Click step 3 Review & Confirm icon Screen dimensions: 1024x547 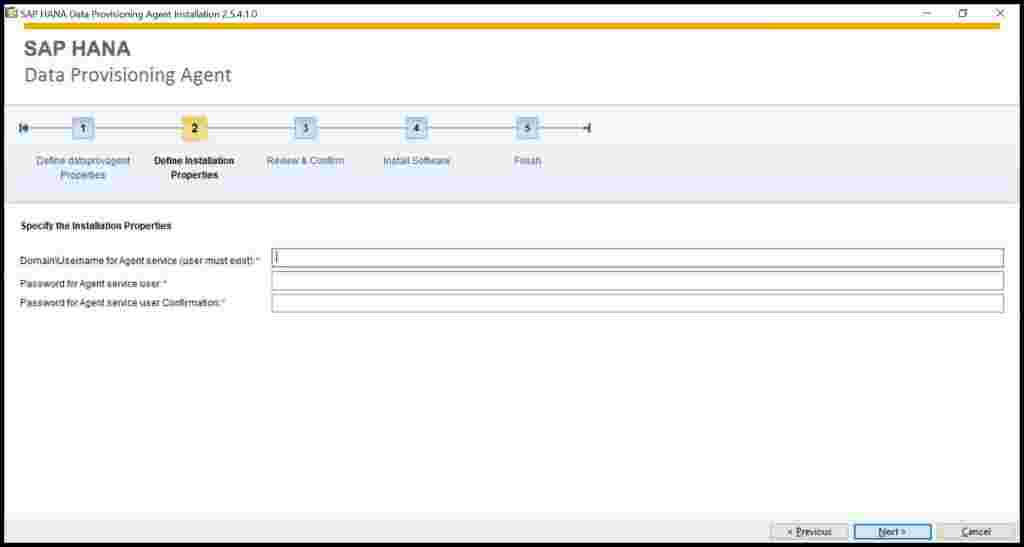(x=305, y=129)
